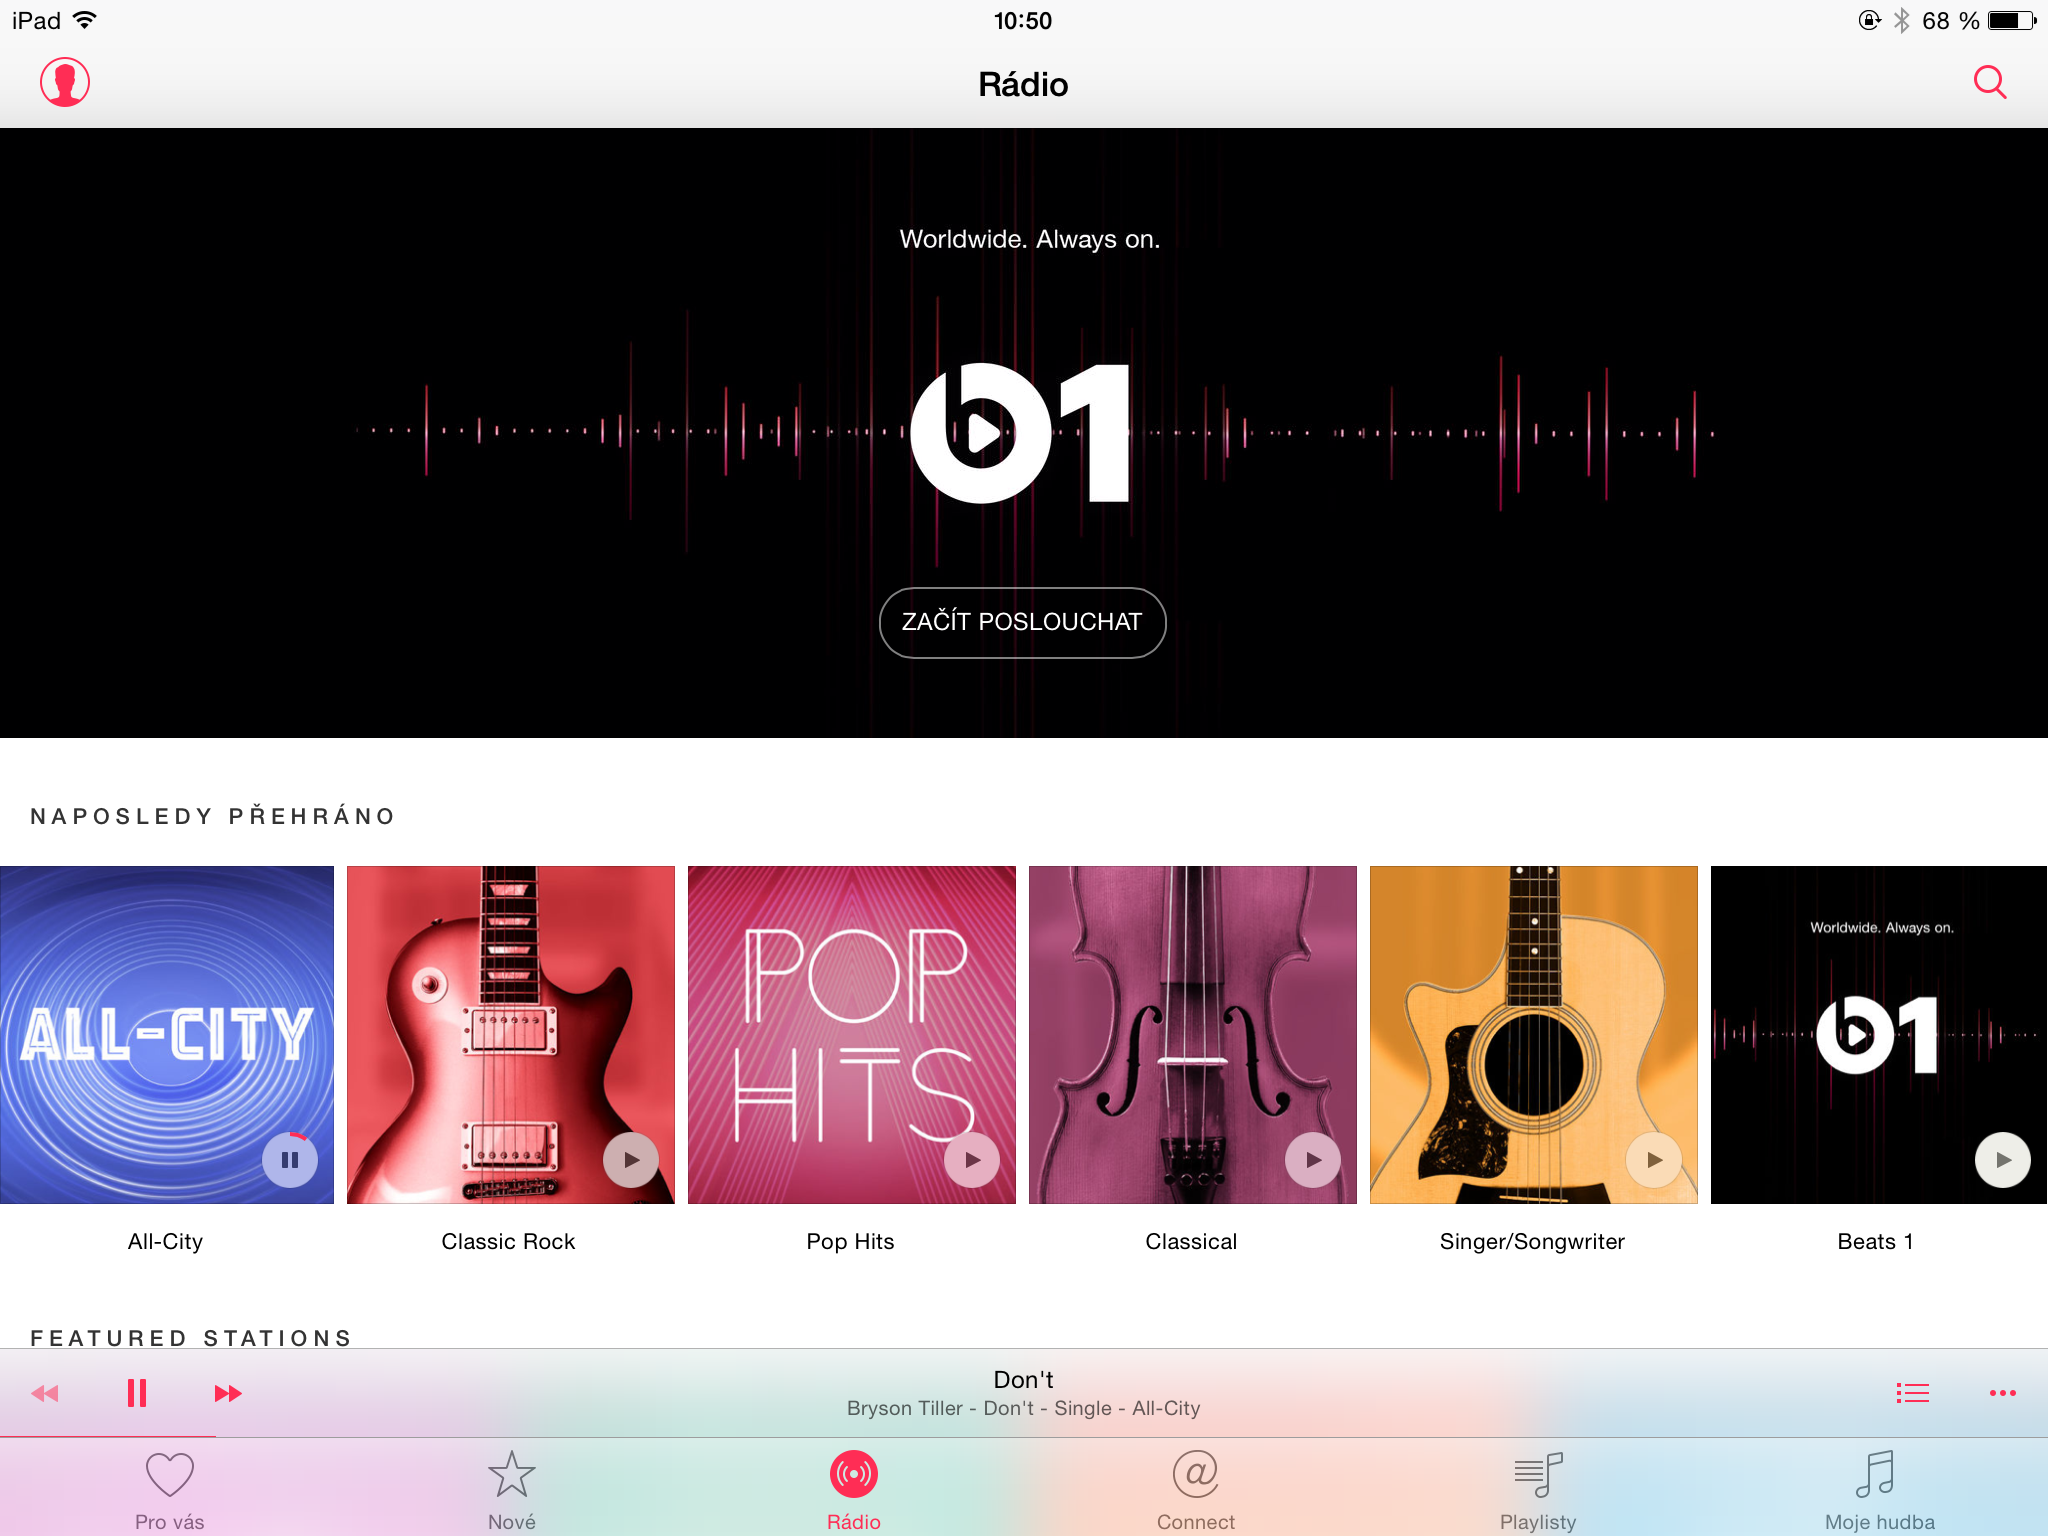
Task: Open the All-City station artwork
Action: coord(166,1035)
